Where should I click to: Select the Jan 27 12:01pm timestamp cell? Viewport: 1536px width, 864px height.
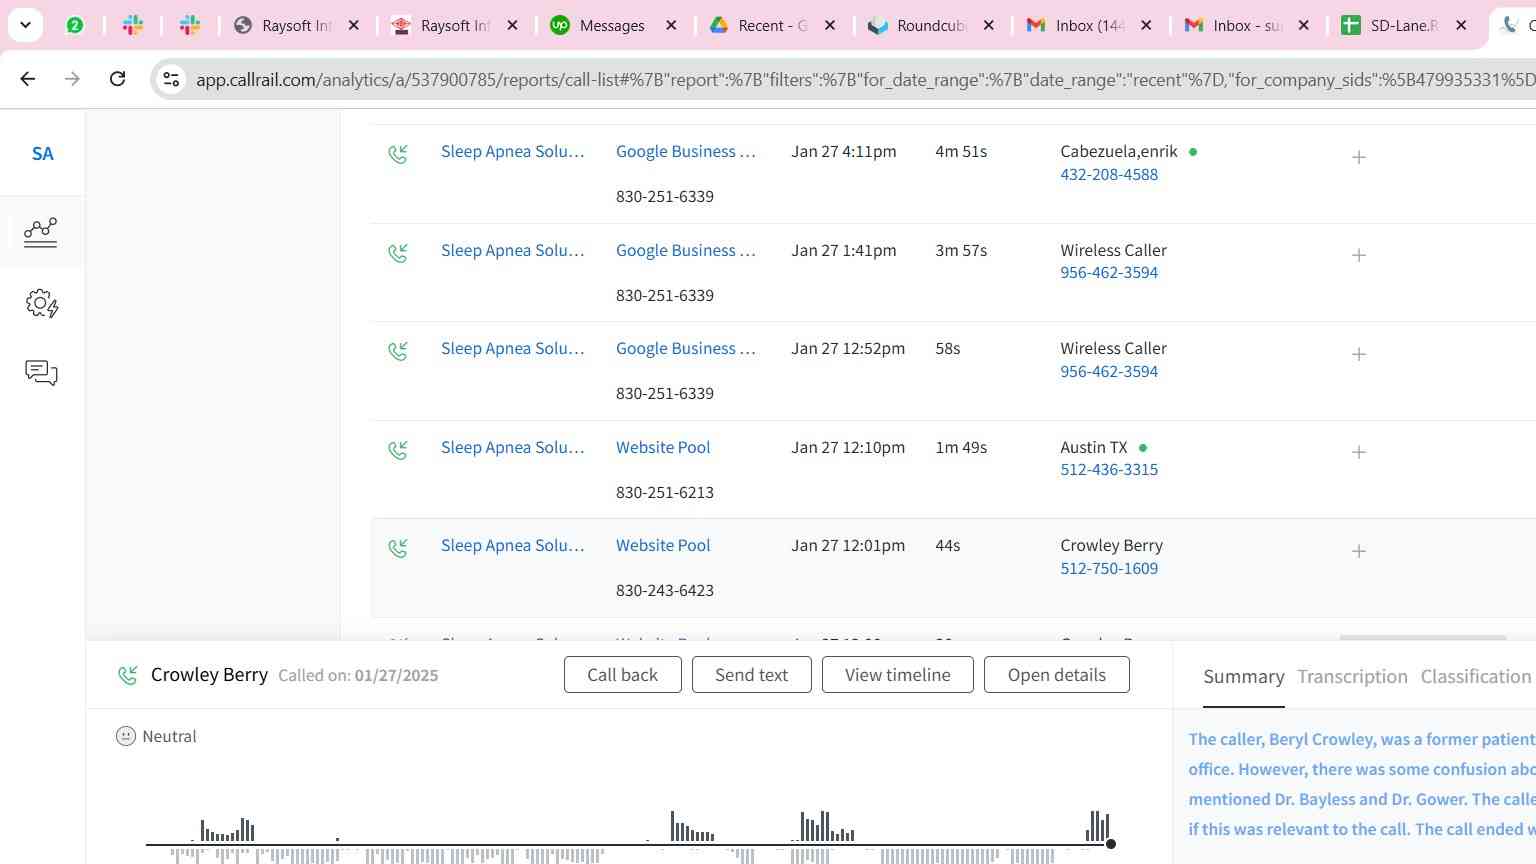point(847,545)
